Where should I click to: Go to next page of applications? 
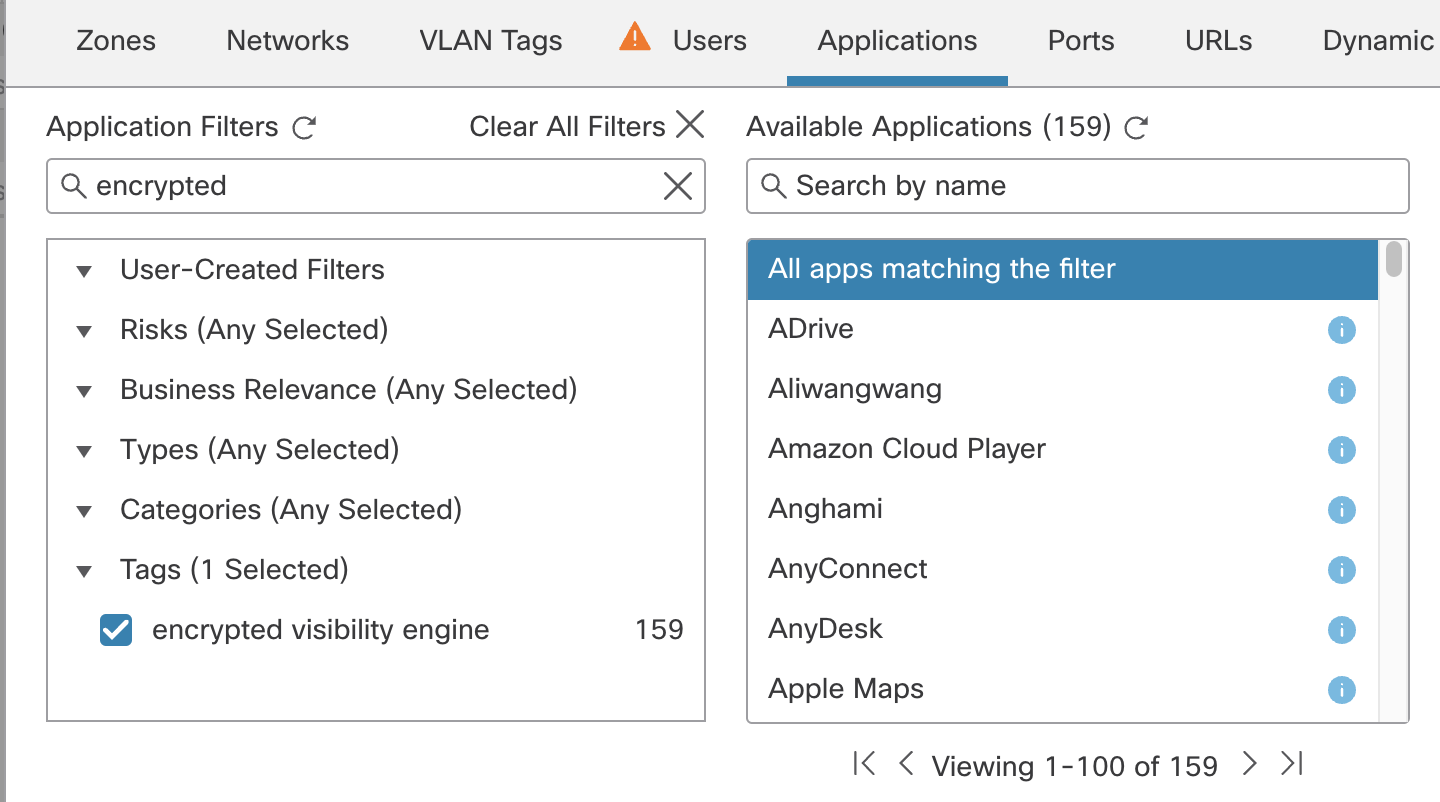(1249, 765)
